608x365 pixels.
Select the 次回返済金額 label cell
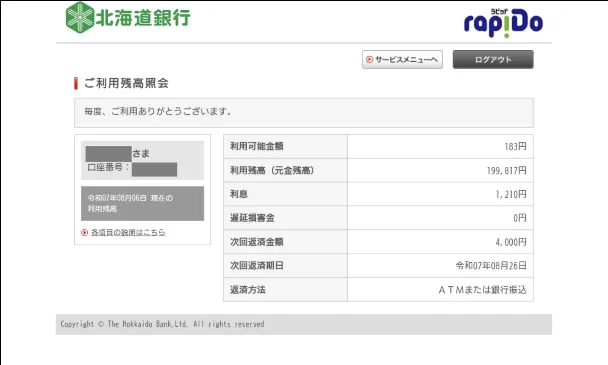[285, 242]
